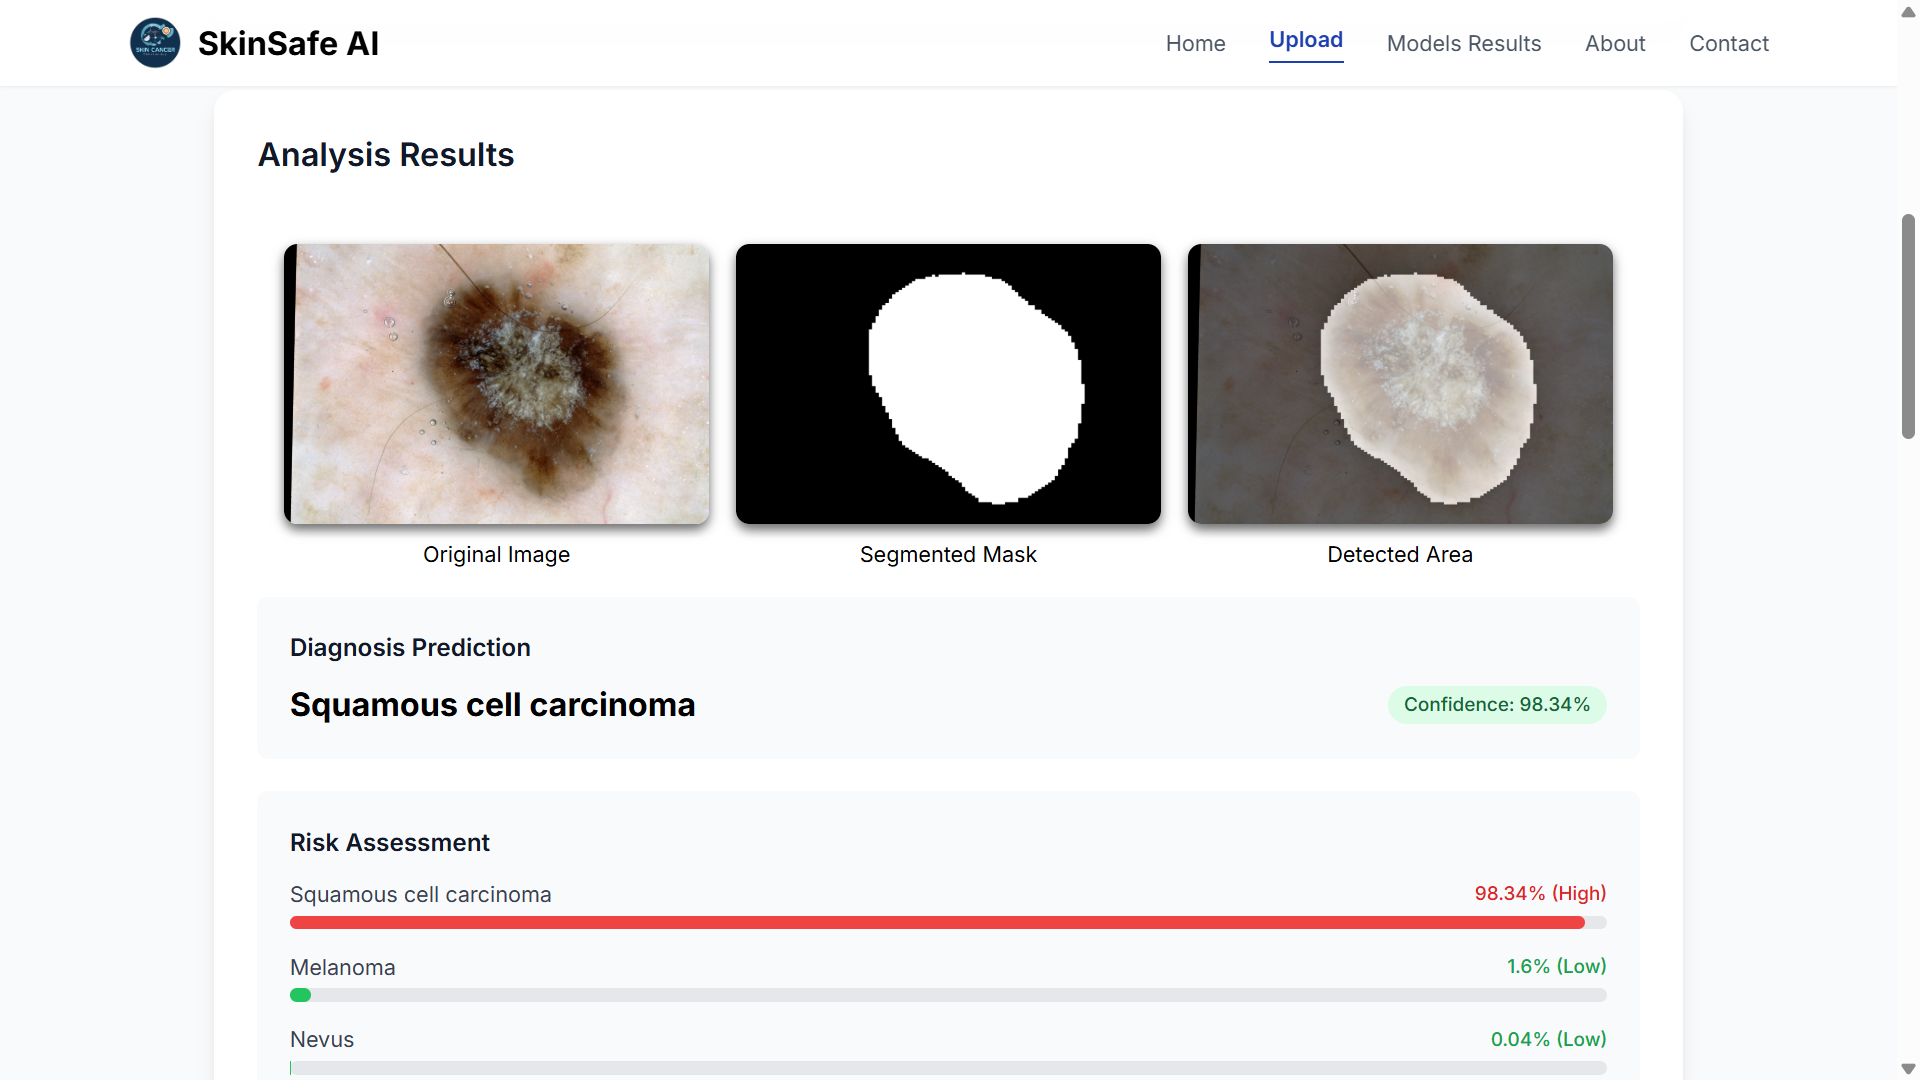Open the About page link

point(1614,43)
